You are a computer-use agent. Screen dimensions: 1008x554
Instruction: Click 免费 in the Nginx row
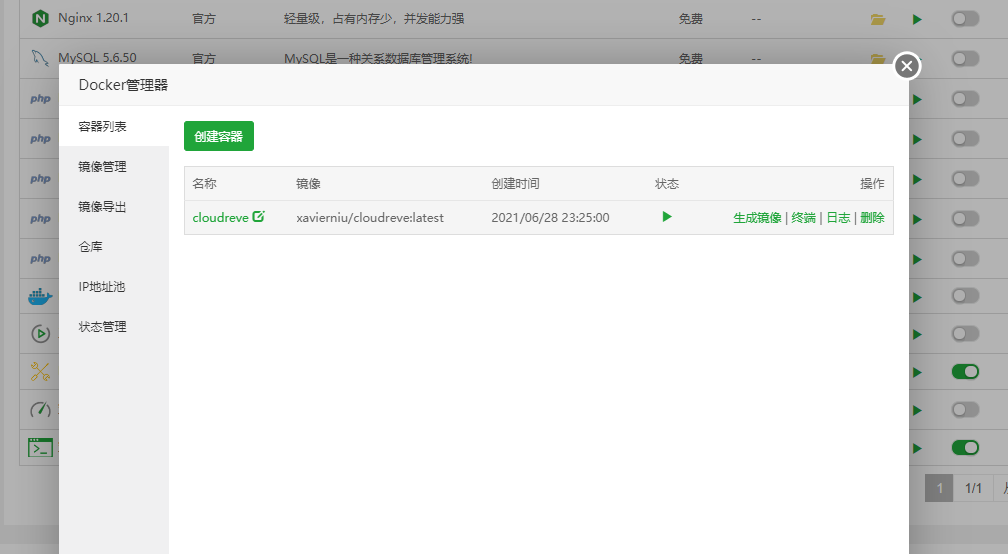pos(691,19)
